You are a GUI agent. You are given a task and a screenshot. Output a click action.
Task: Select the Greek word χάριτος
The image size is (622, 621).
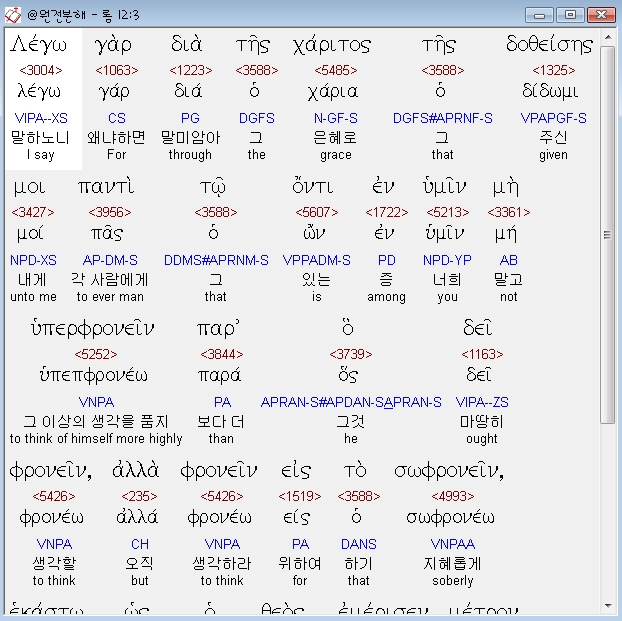click(332, 46)
